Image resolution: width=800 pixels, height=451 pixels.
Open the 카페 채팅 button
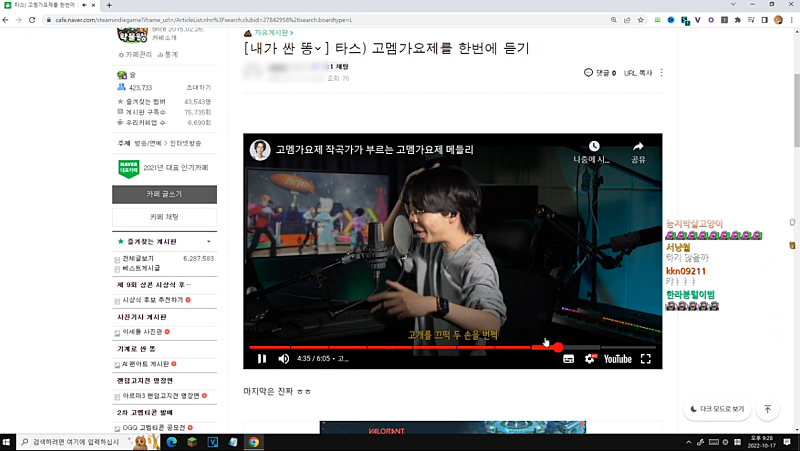tap(164, 217)
